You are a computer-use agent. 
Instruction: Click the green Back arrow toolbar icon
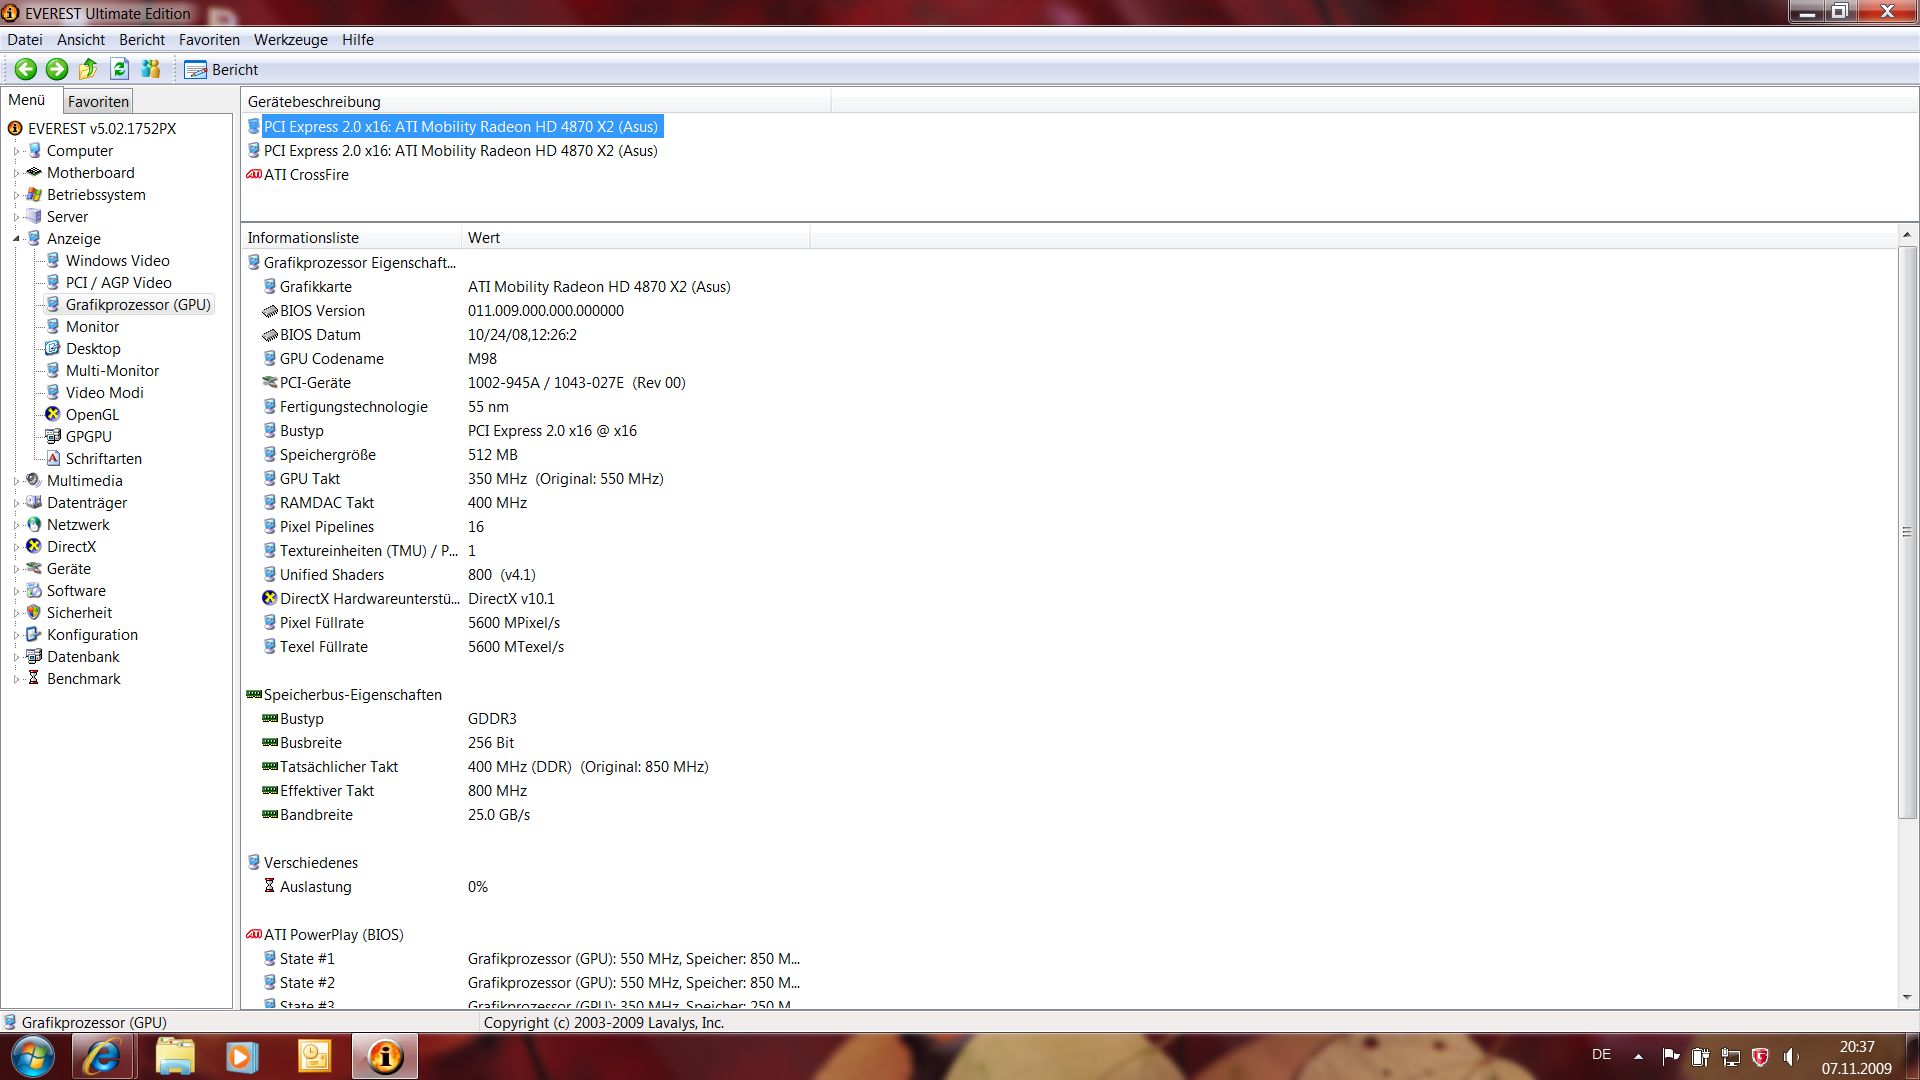click(26, 69)
